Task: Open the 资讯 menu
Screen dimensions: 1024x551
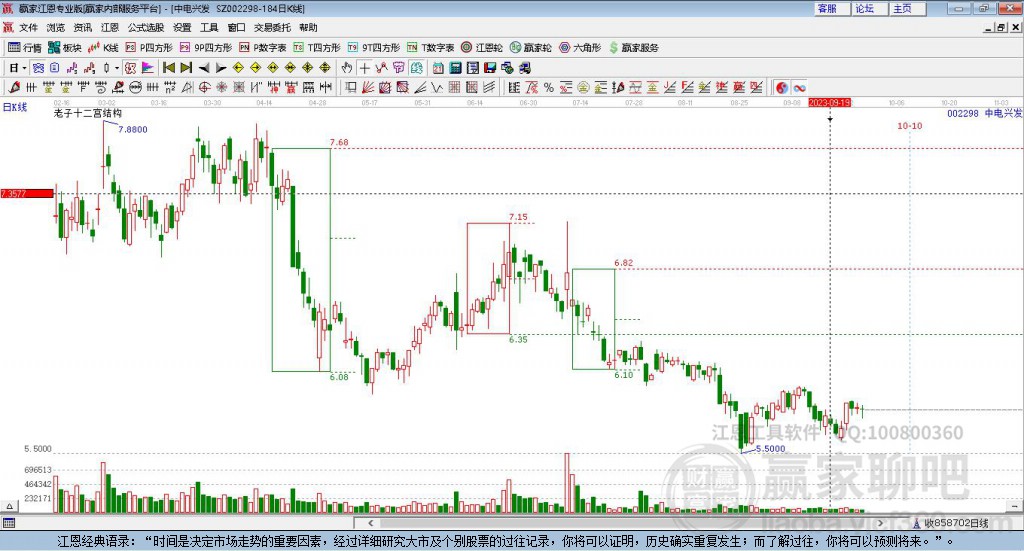Action: 83,27
